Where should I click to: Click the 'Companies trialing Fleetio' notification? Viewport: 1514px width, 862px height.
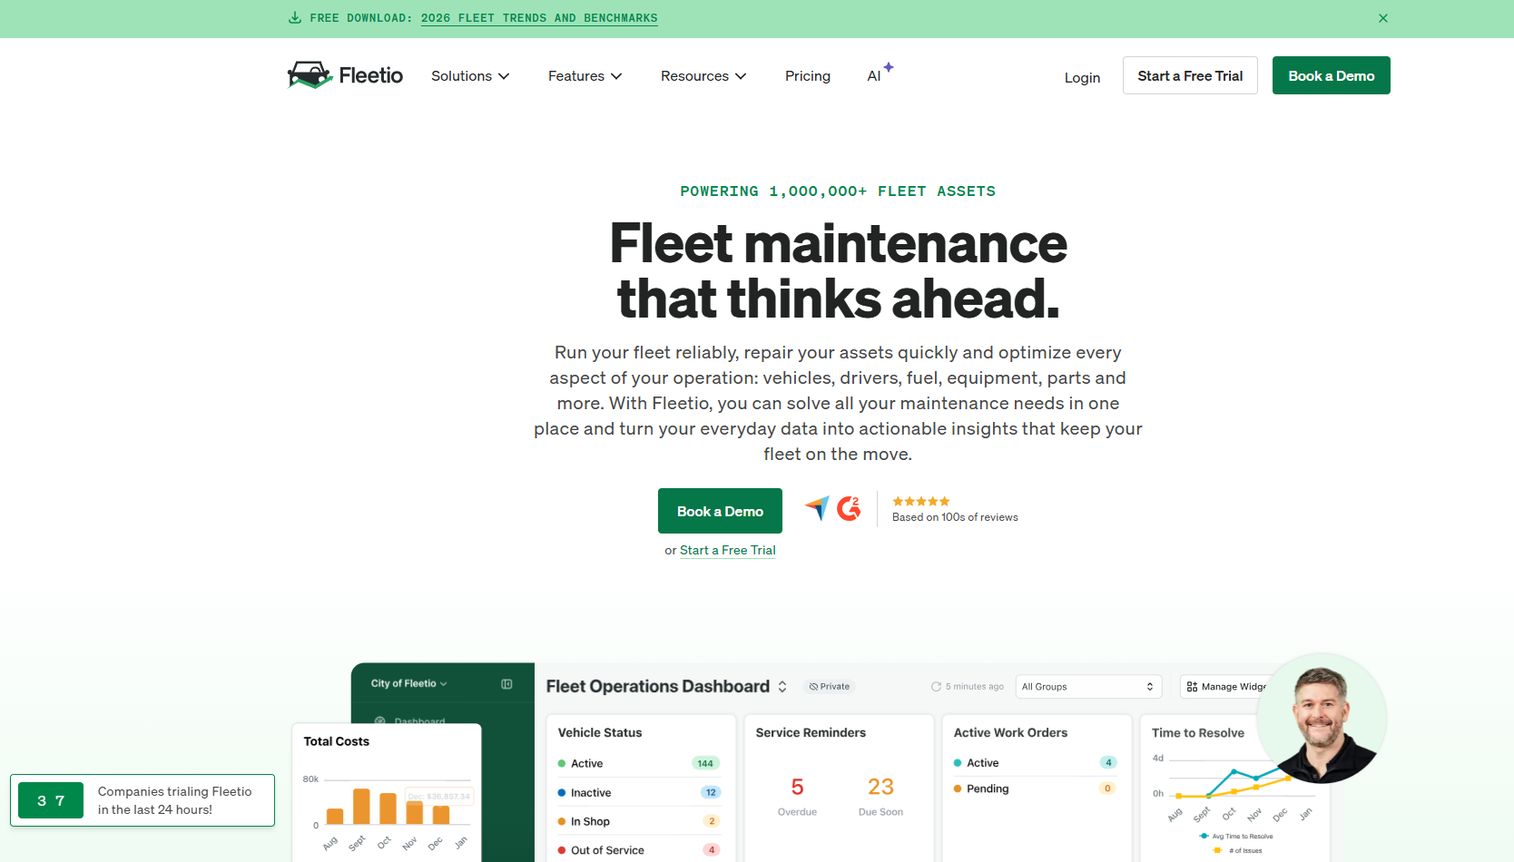click(142, 800)
